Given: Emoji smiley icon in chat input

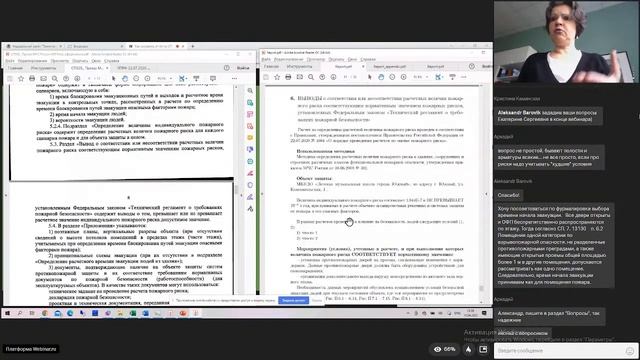Looking at the screenshot, I should (x=630, y=351).
